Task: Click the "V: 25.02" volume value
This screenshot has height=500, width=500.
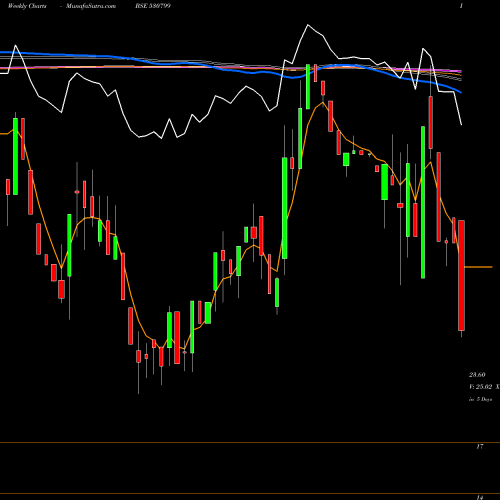Action: 480,387
